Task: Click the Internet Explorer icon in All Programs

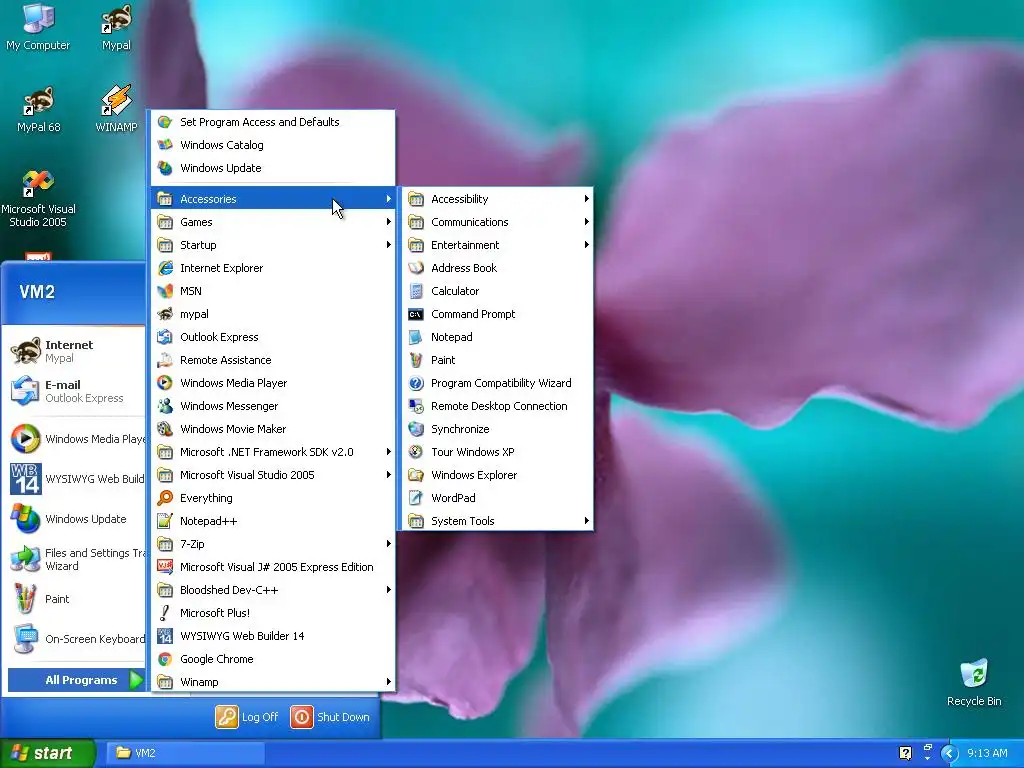Action: [x=165, y=268]
